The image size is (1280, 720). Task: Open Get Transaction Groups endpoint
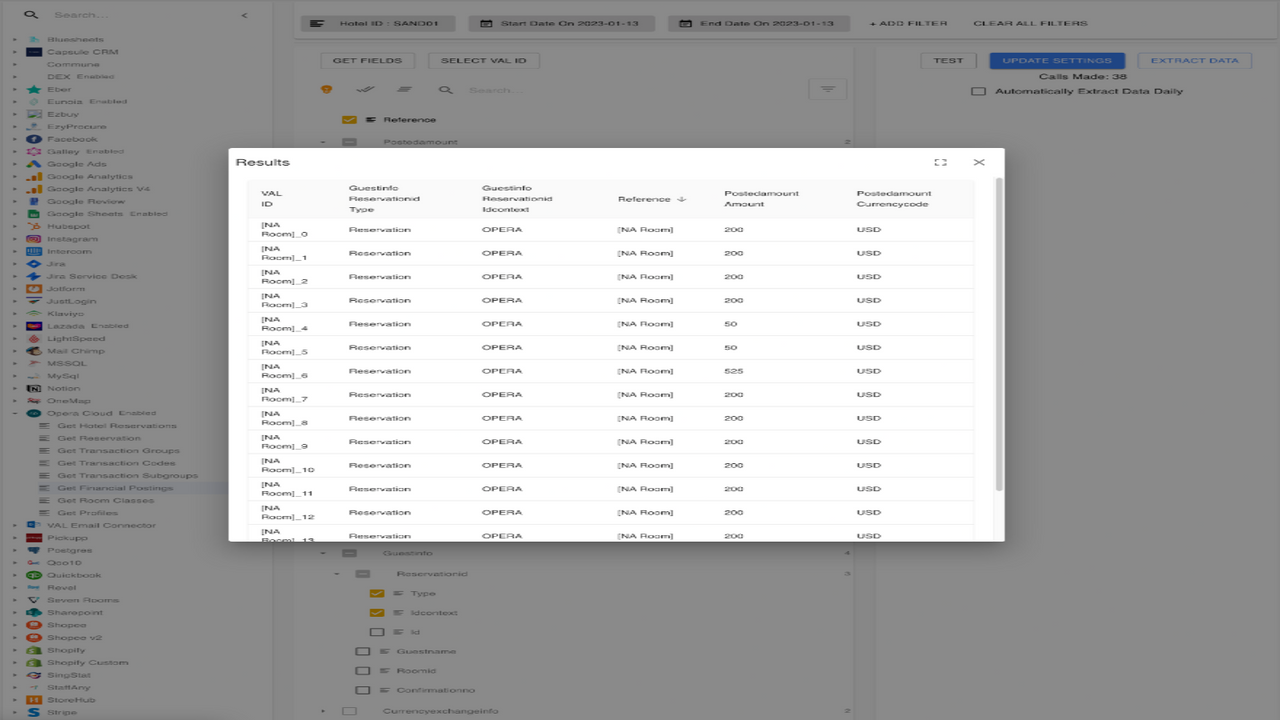[118, 451]
